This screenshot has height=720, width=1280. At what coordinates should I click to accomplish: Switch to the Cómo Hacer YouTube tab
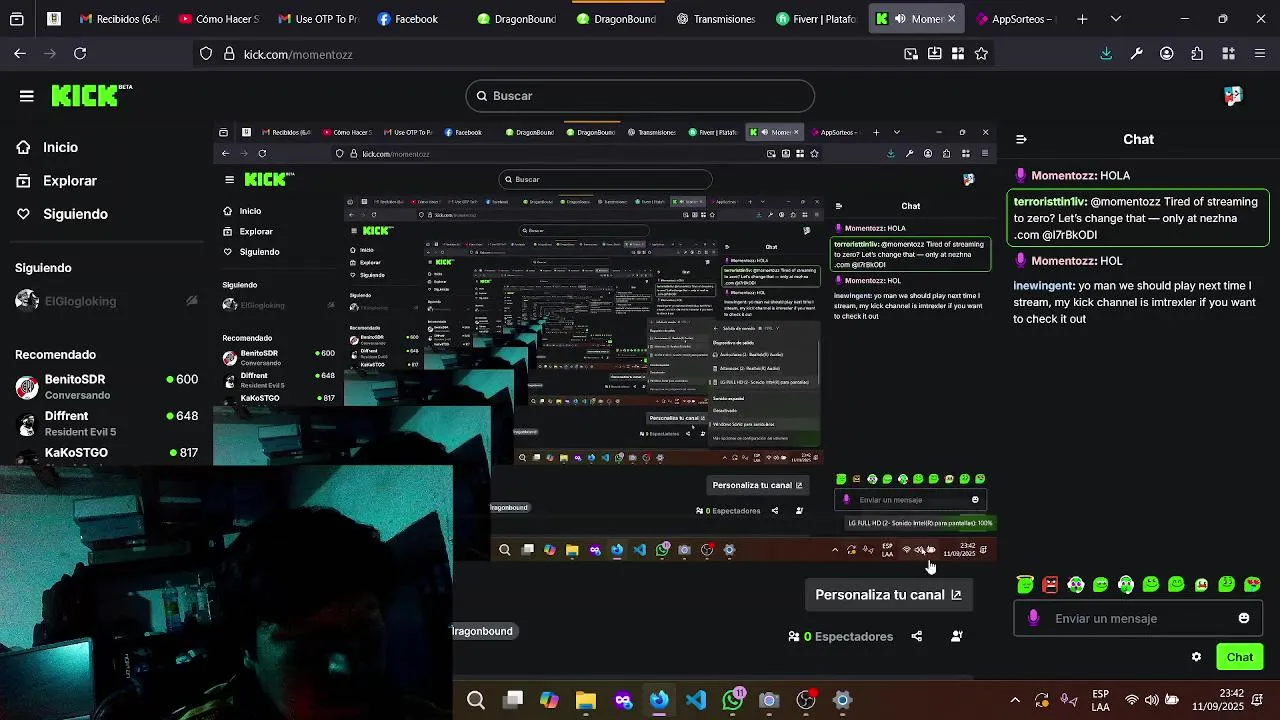coord(217,19)
